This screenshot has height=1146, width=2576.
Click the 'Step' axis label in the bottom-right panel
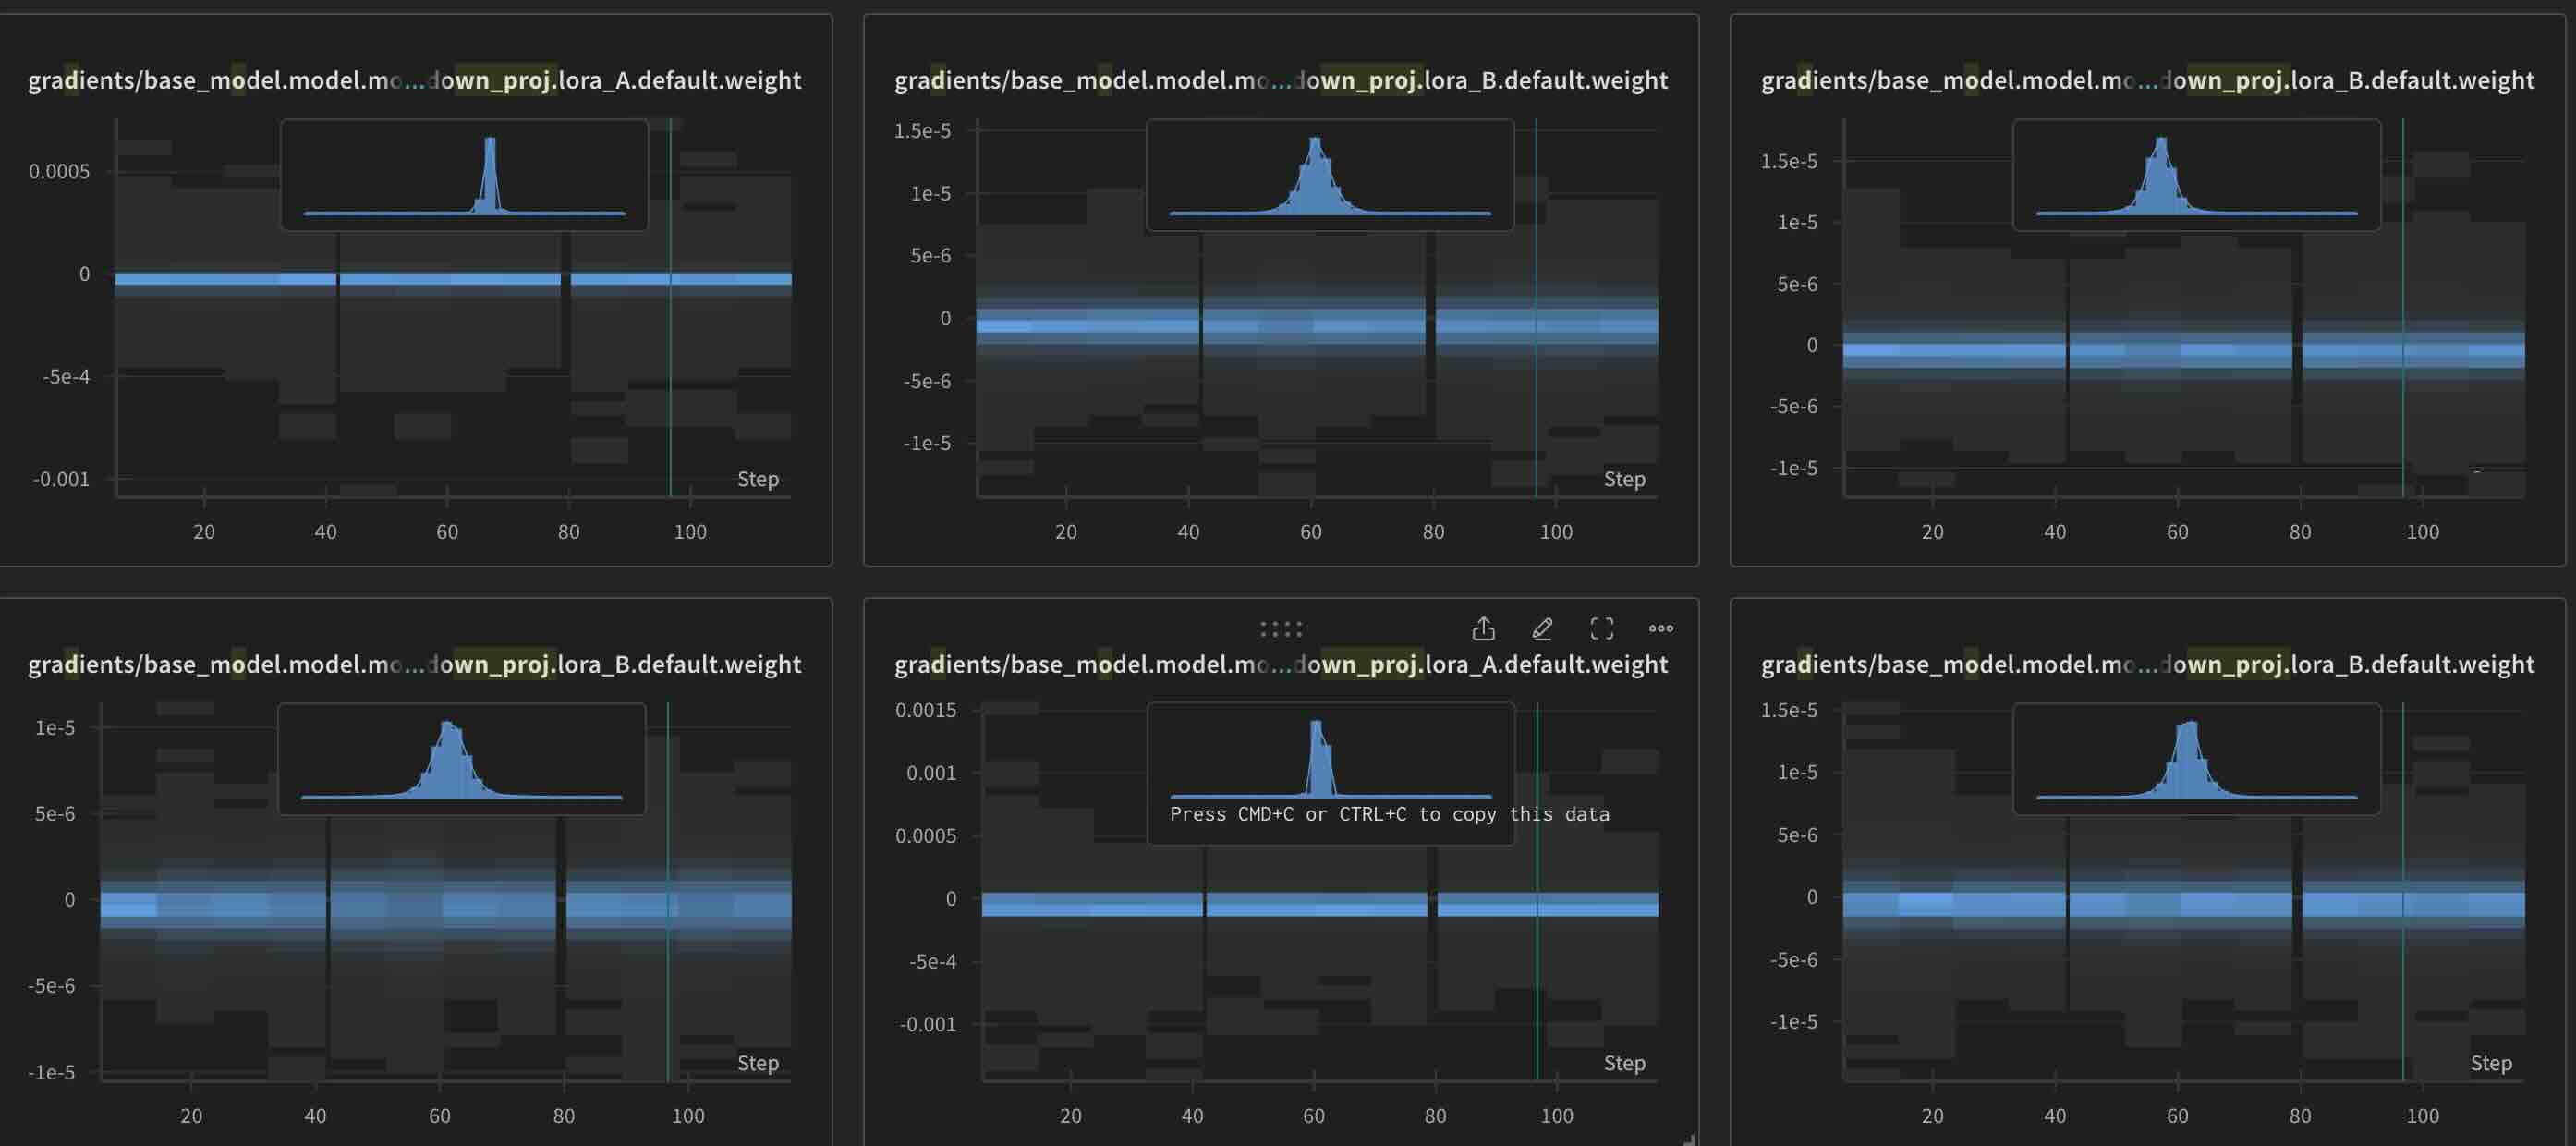click(2491, 1063)
